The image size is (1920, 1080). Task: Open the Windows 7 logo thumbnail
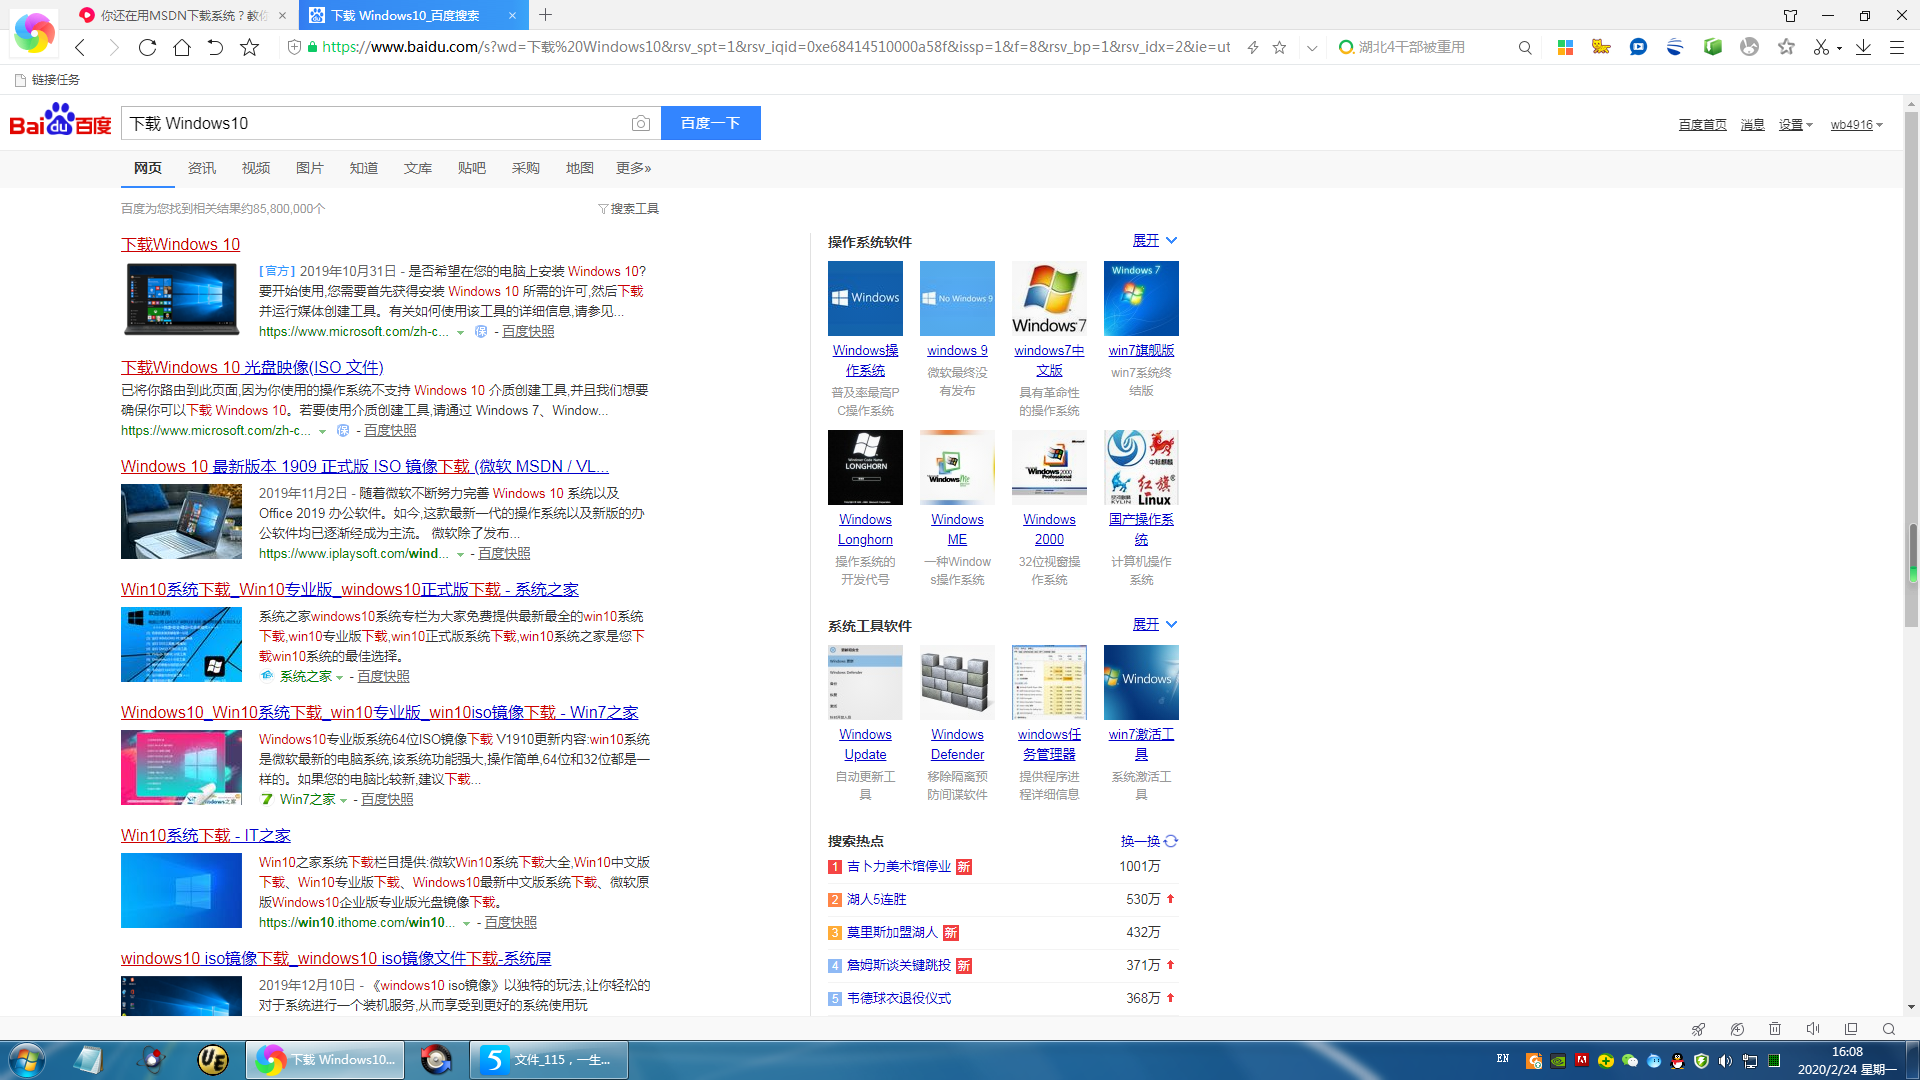1049,298
